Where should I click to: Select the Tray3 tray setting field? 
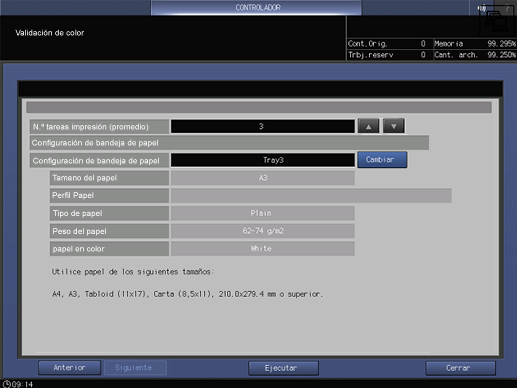[263, 160]
